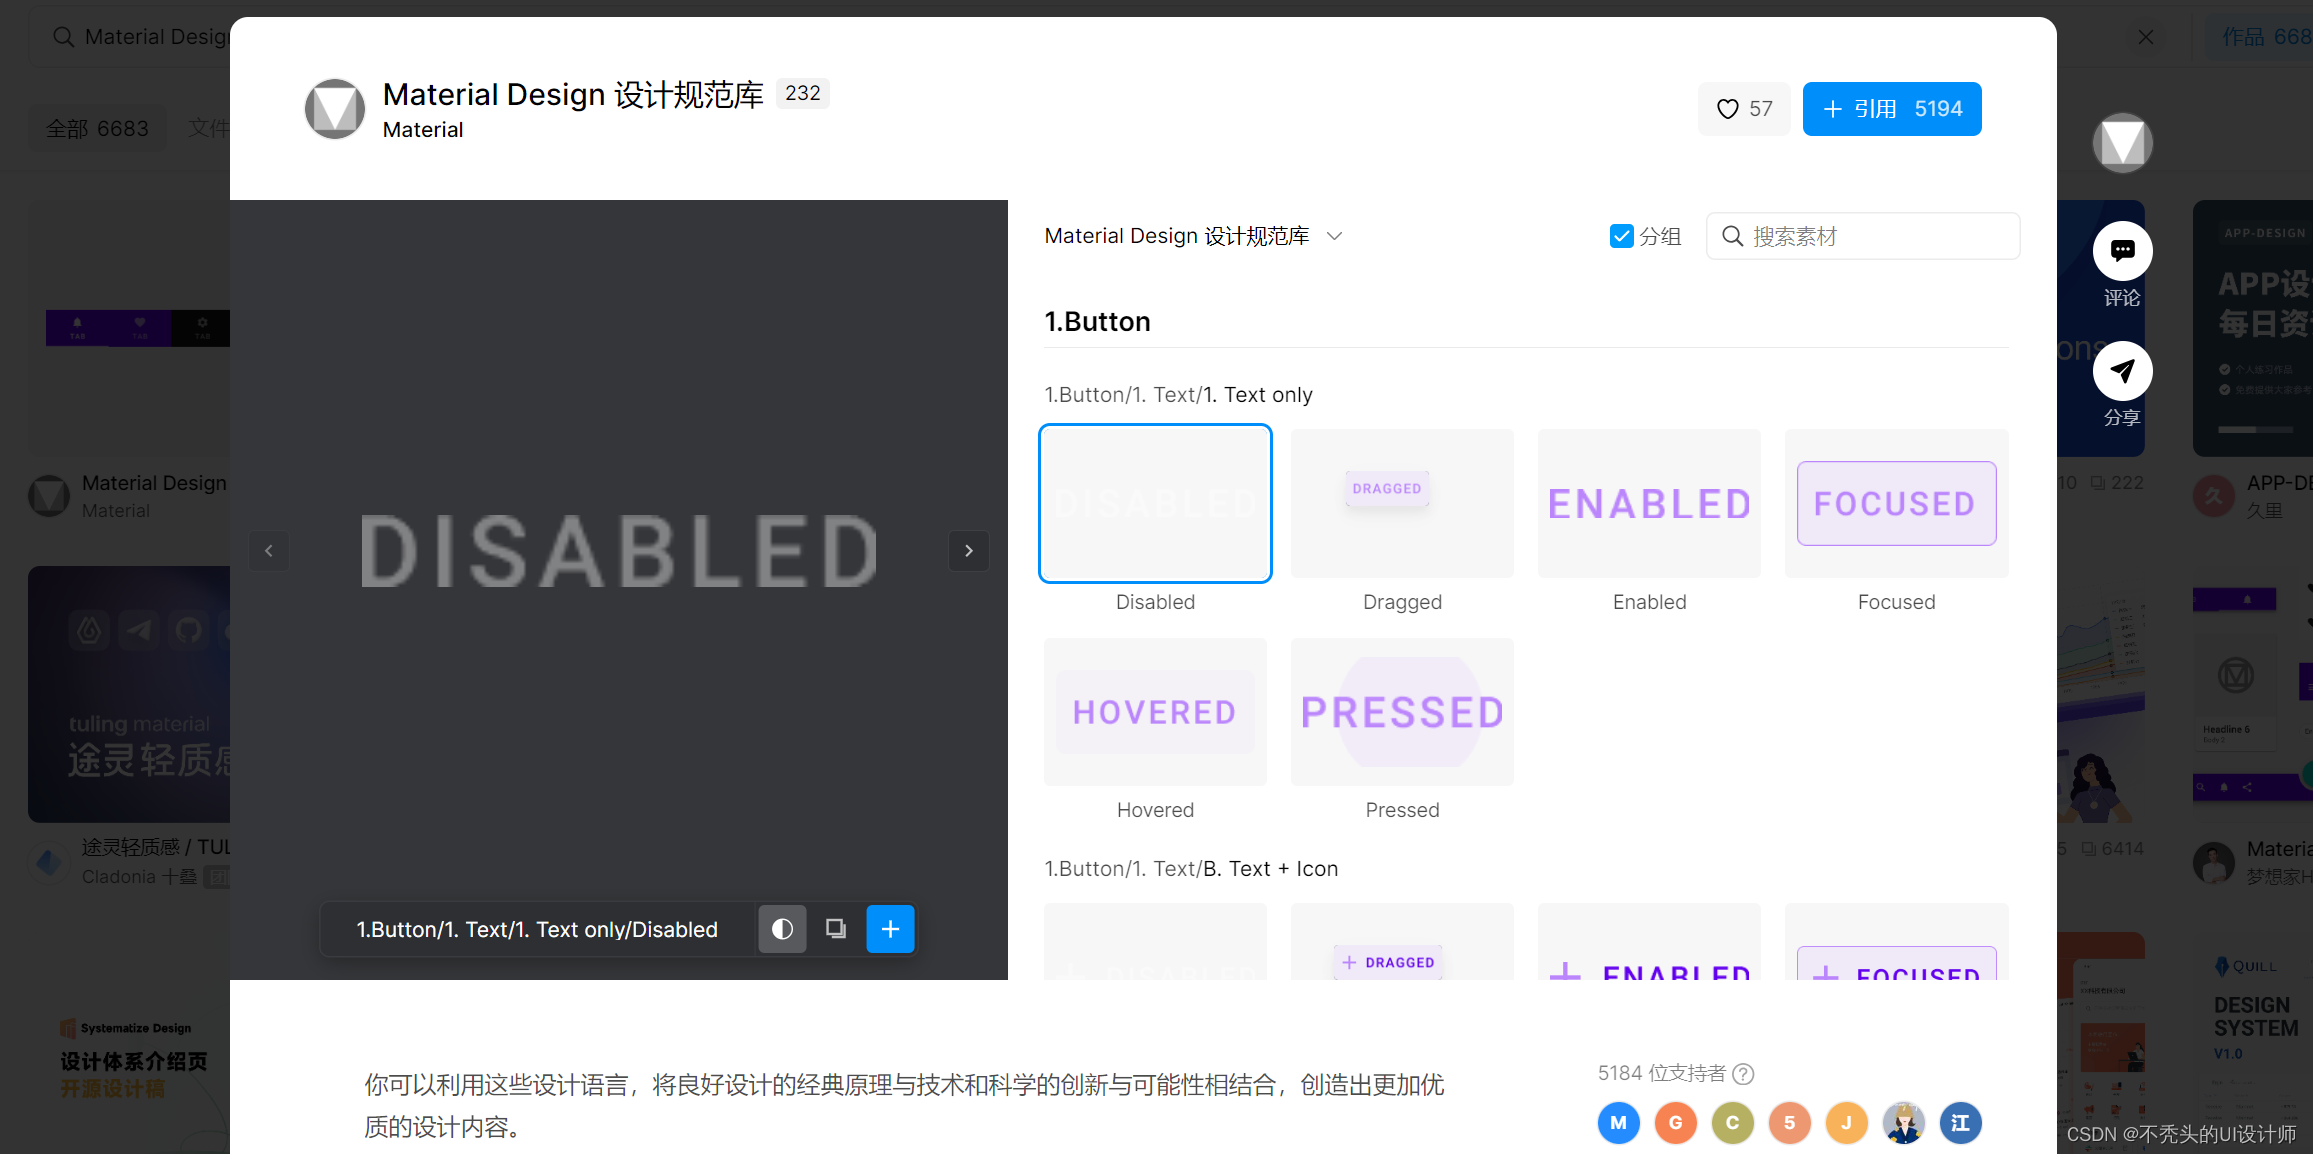Go to the next preview with right arrow
2313x1154 pixels.
click(968, 551)
